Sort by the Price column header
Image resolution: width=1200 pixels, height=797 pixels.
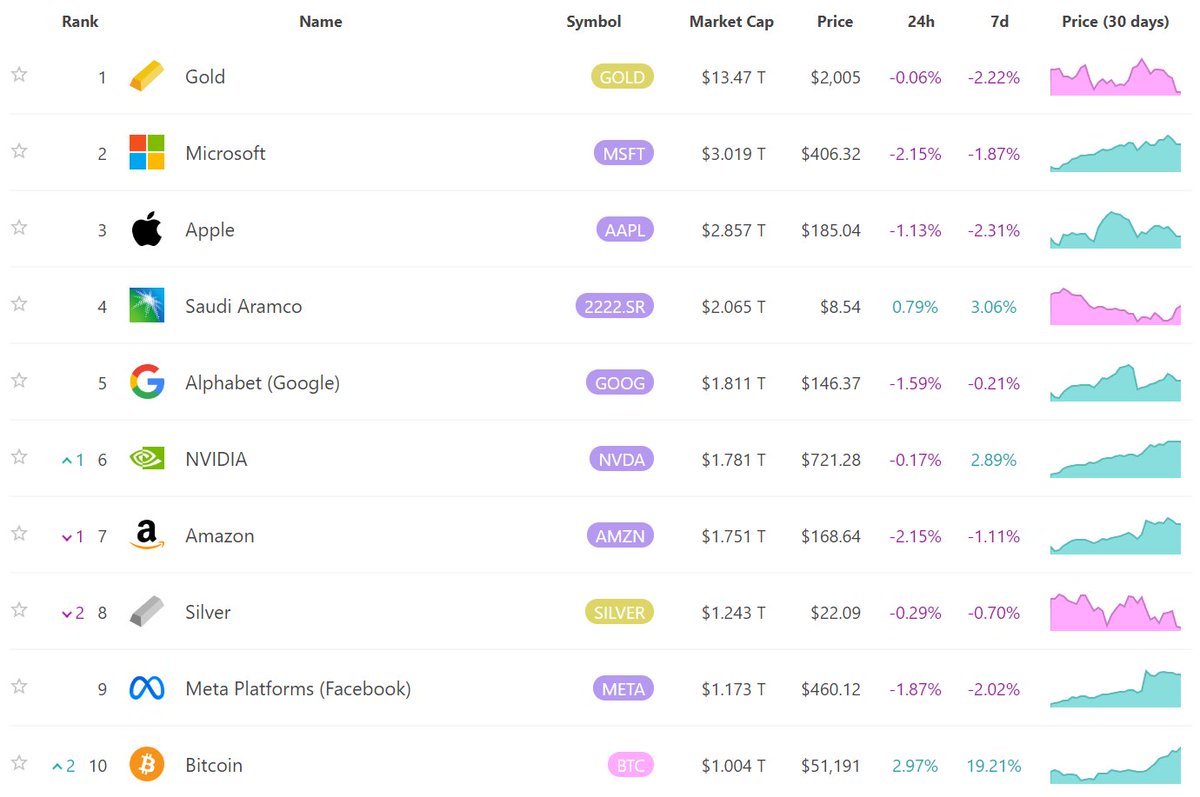coord(835,22)
